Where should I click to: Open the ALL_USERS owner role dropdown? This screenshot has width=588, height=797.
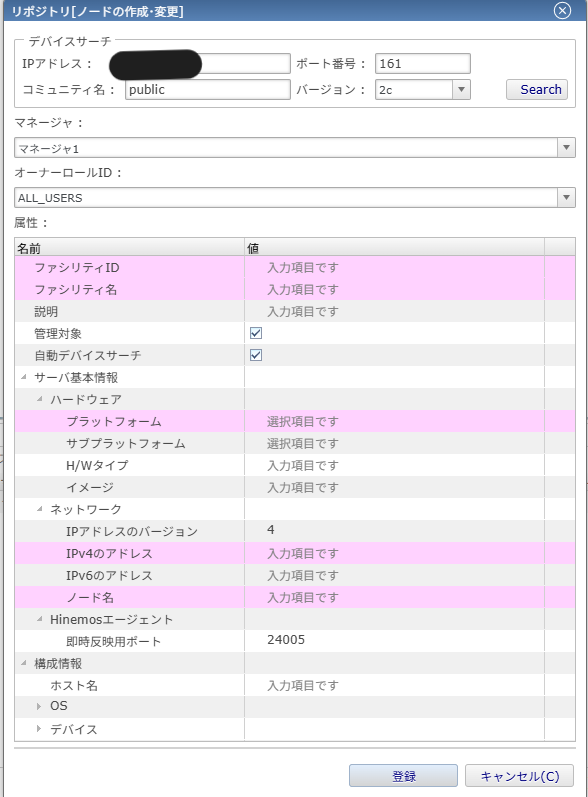[566, 198]
